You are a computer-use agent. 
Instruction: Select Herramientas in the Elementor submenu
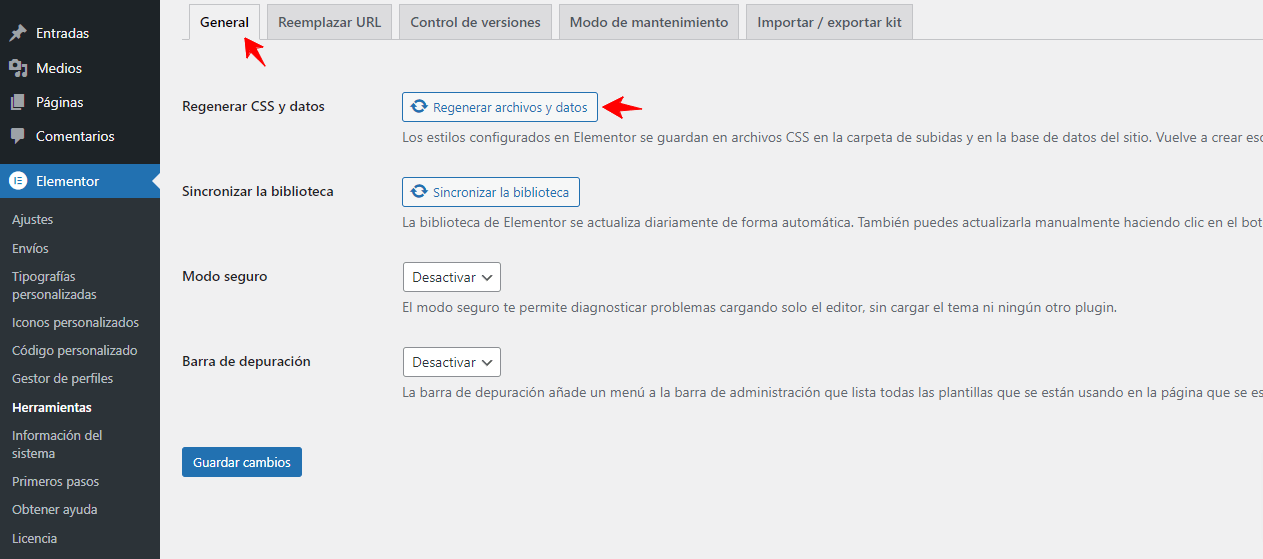pyautogui.click(x=52, y=407)
